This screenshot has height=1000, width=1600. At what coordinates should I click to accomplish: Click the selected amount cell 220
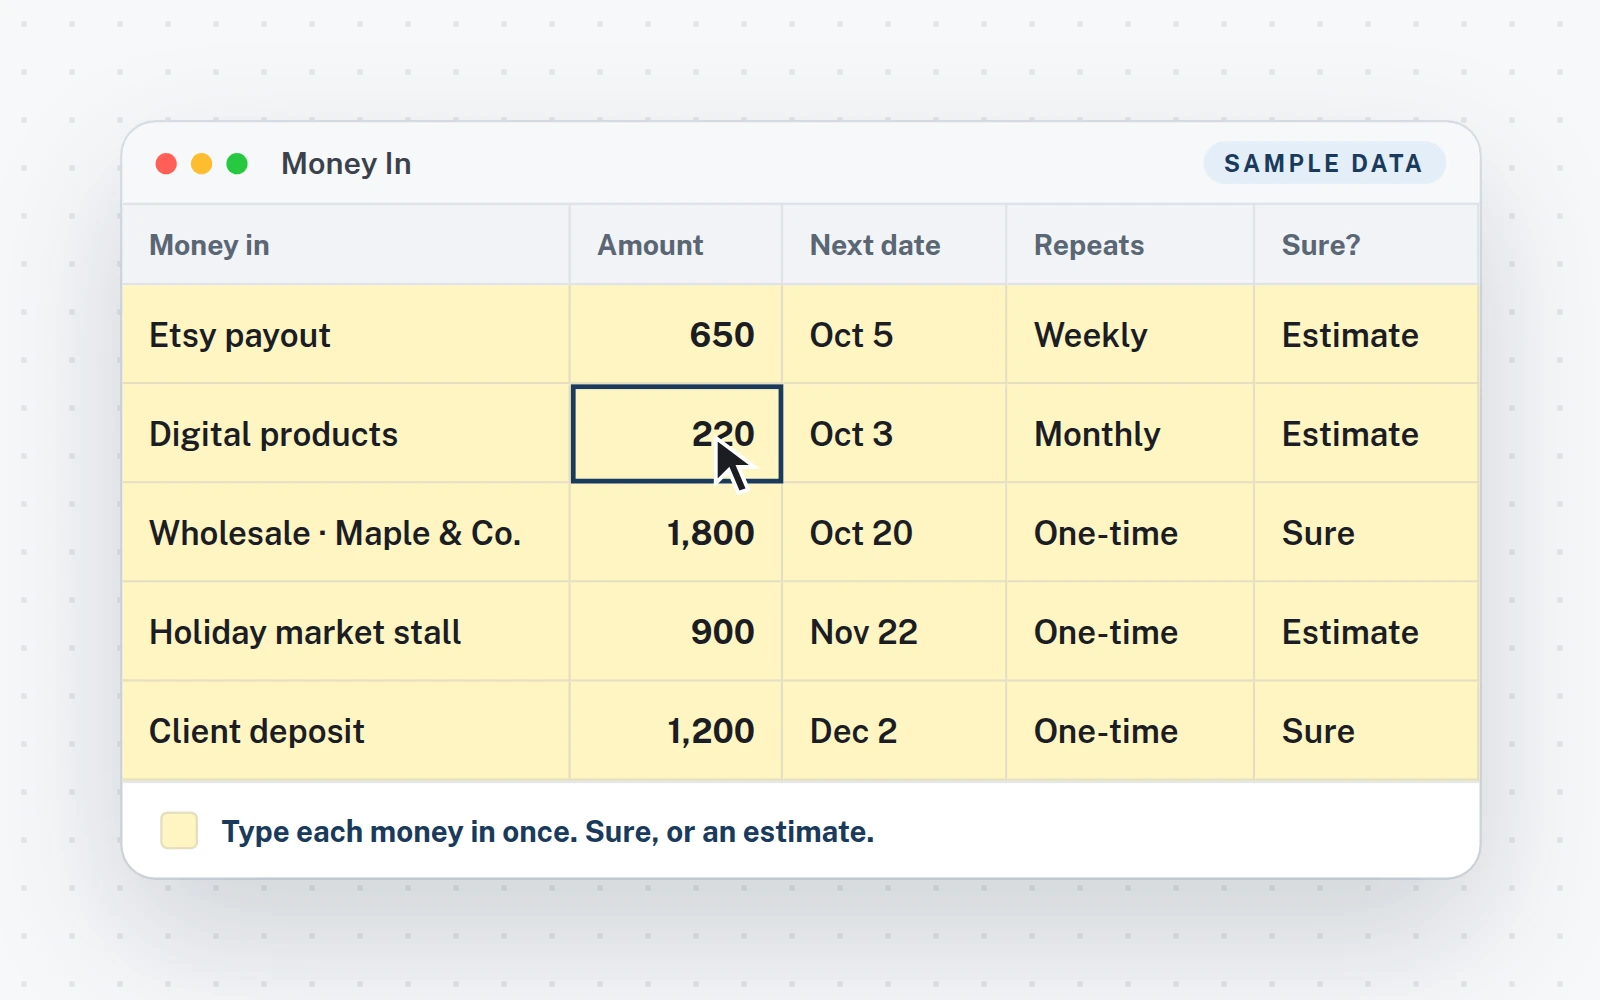pos(677,434)
